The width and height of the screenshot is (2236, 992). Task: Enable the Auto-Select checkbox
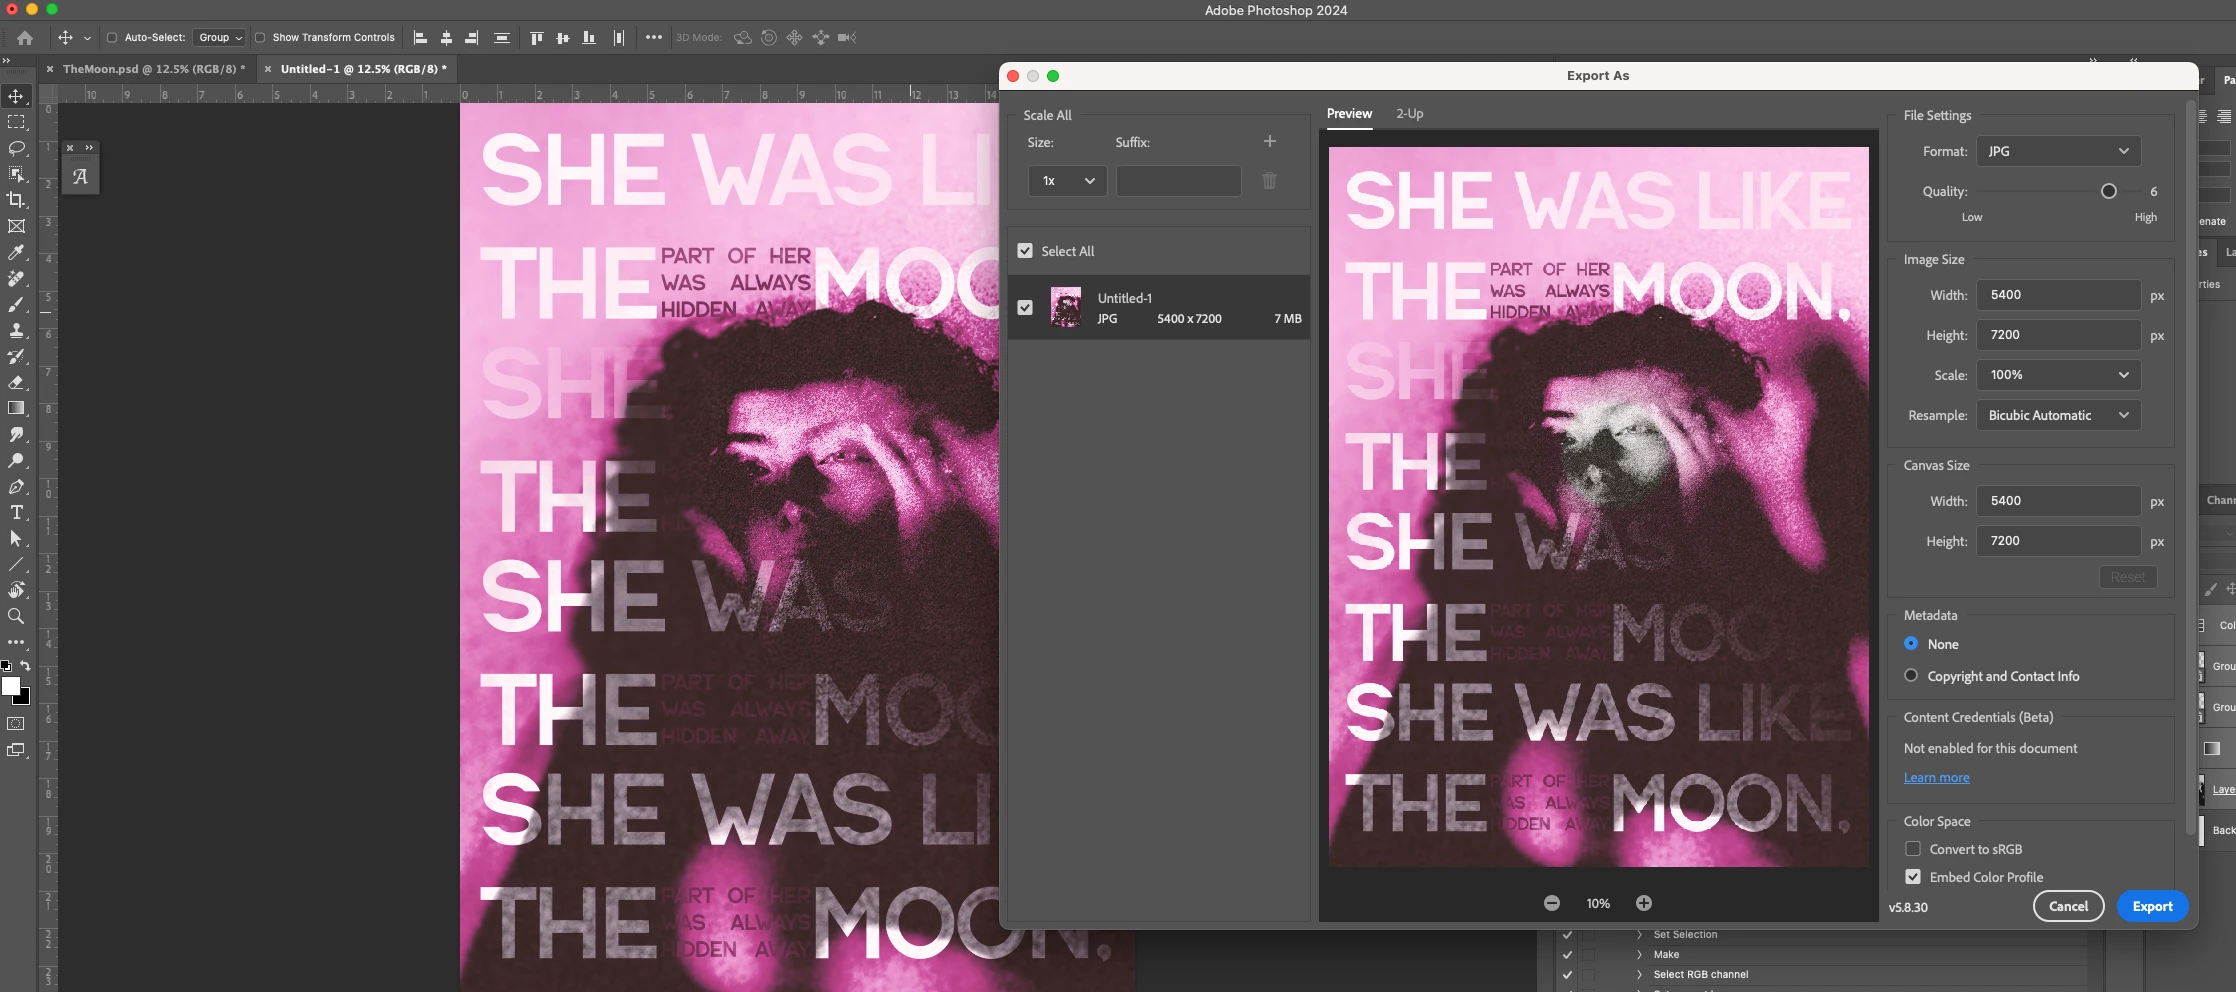(112, 38)
